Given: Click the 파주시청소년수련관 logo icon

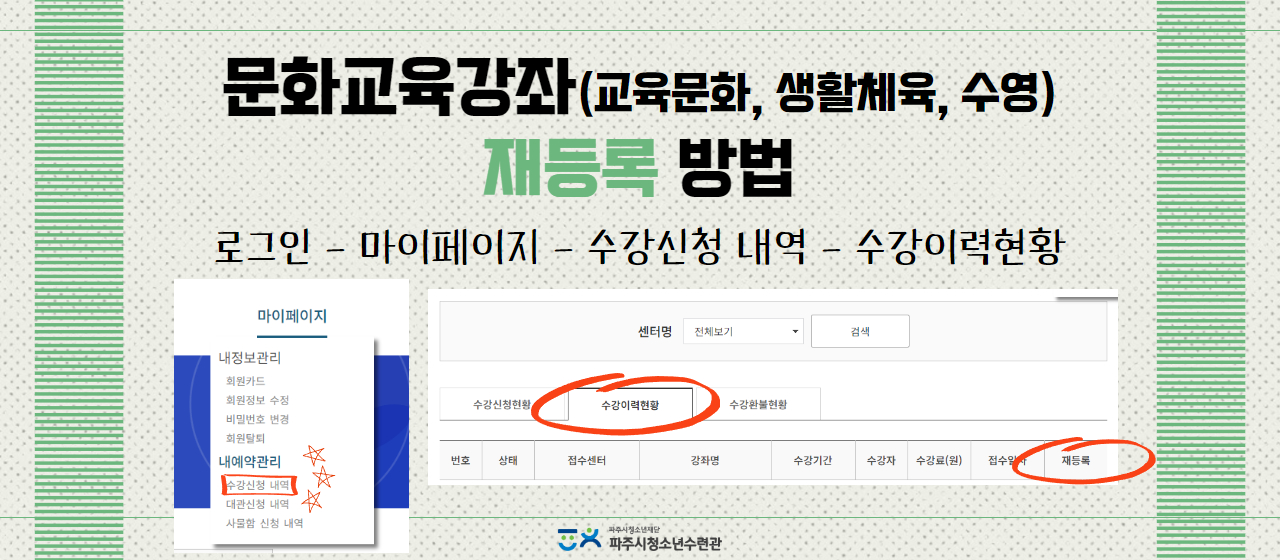Looking at the screenshot, I should [580, 540].
